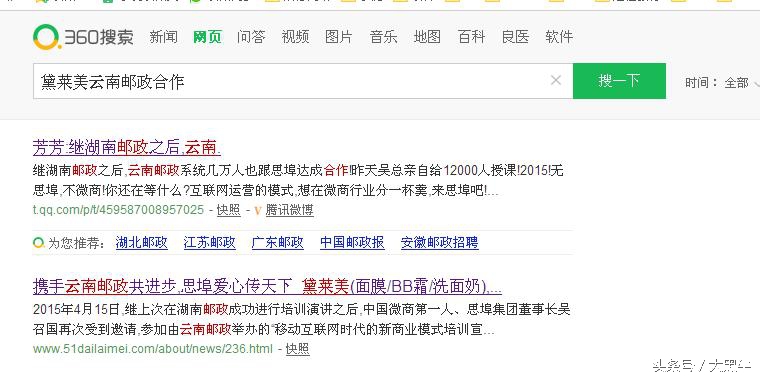Switch to the 图片 tab
Viewport: 760px width, 378px height.
(x=339, y=37)
